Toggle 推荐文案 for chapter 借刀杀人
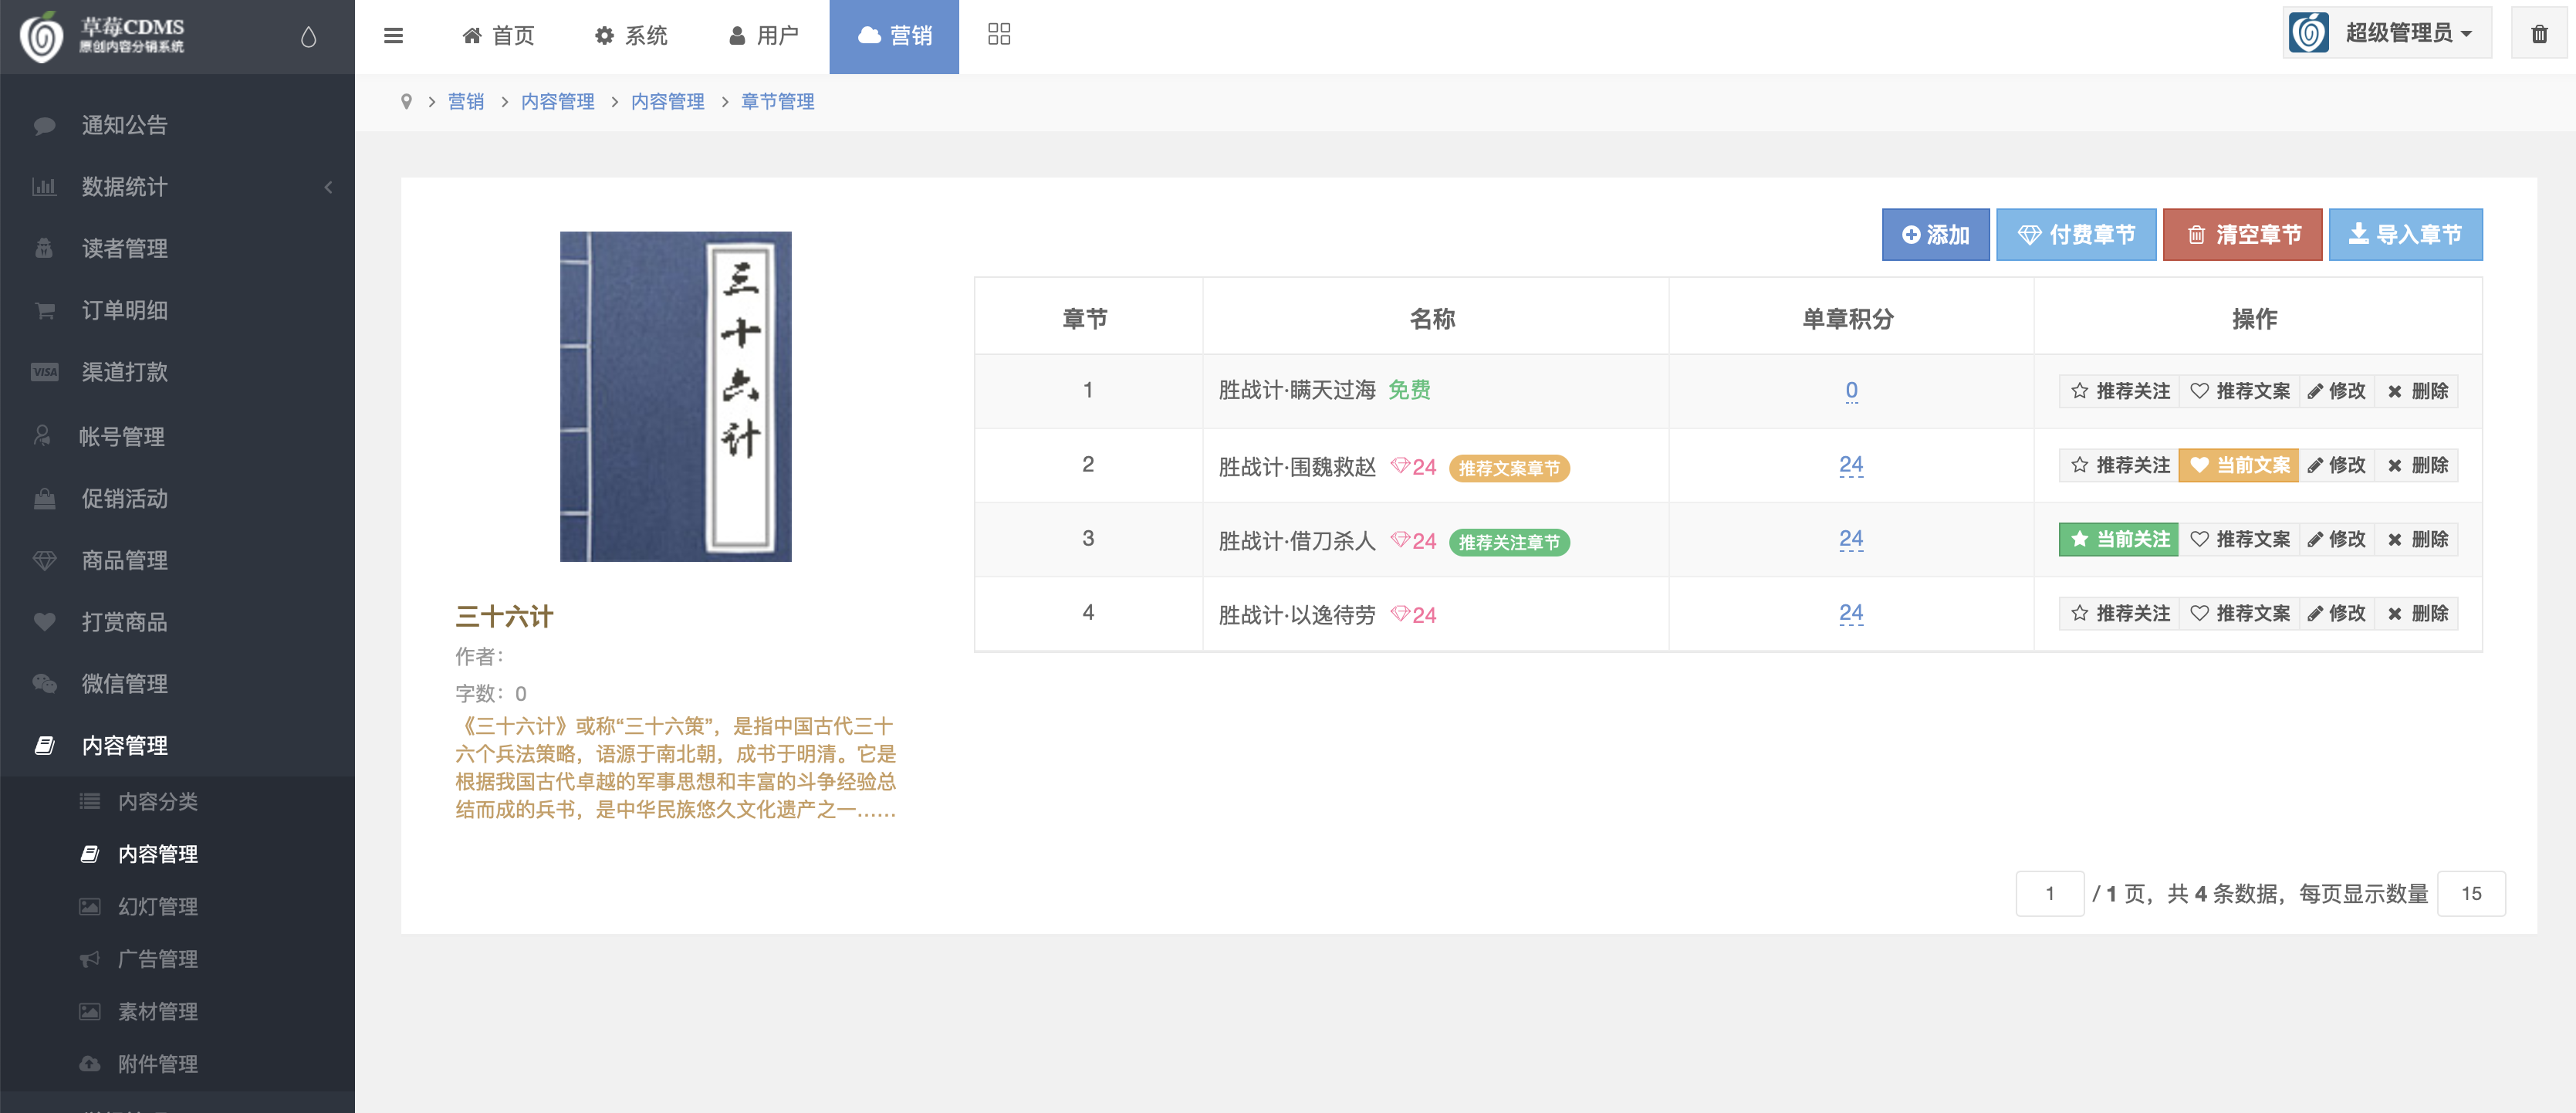Viewport: 2576px width, 1113px height. click(2239, 539)
